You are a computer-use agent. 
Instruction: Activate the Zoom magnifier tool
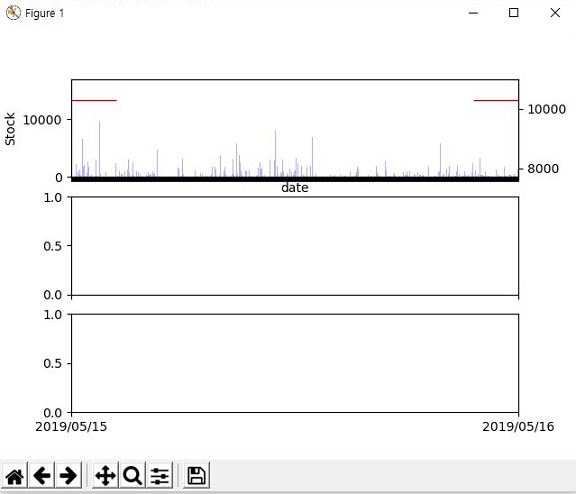(132, 476)
